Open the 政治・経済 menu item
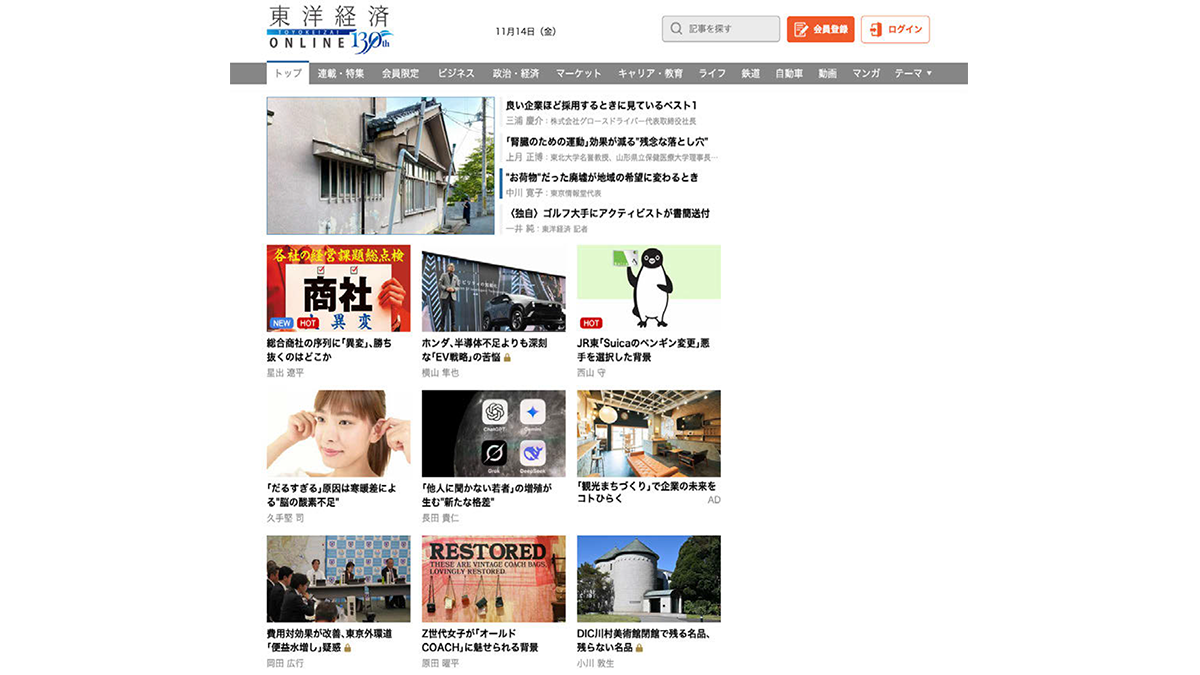Image resolution: width=1200 pixels, height=675 pixels. tap(516, 74)
